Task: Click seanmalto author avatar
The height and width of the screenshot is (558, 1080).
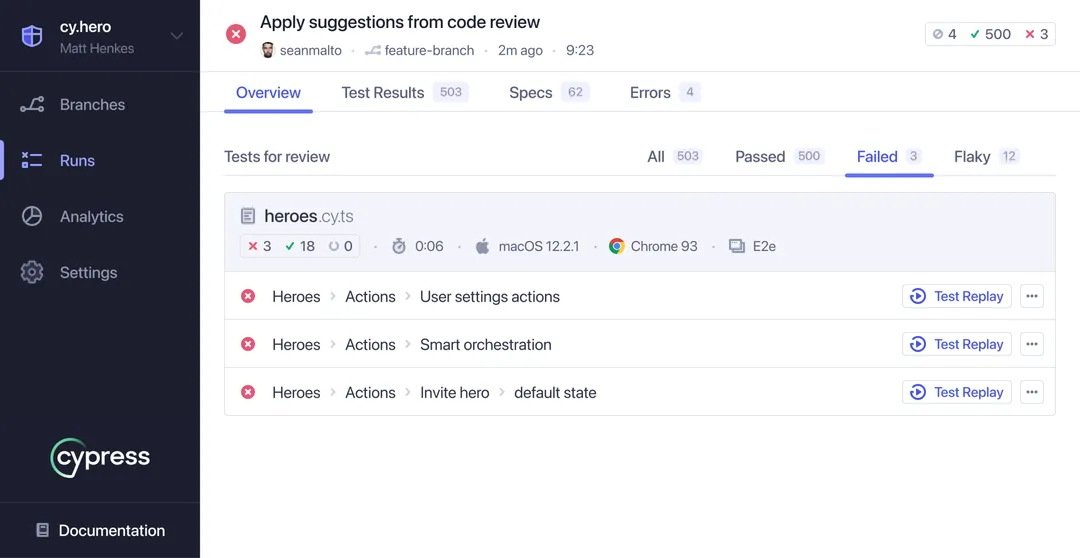Action: 268,50
